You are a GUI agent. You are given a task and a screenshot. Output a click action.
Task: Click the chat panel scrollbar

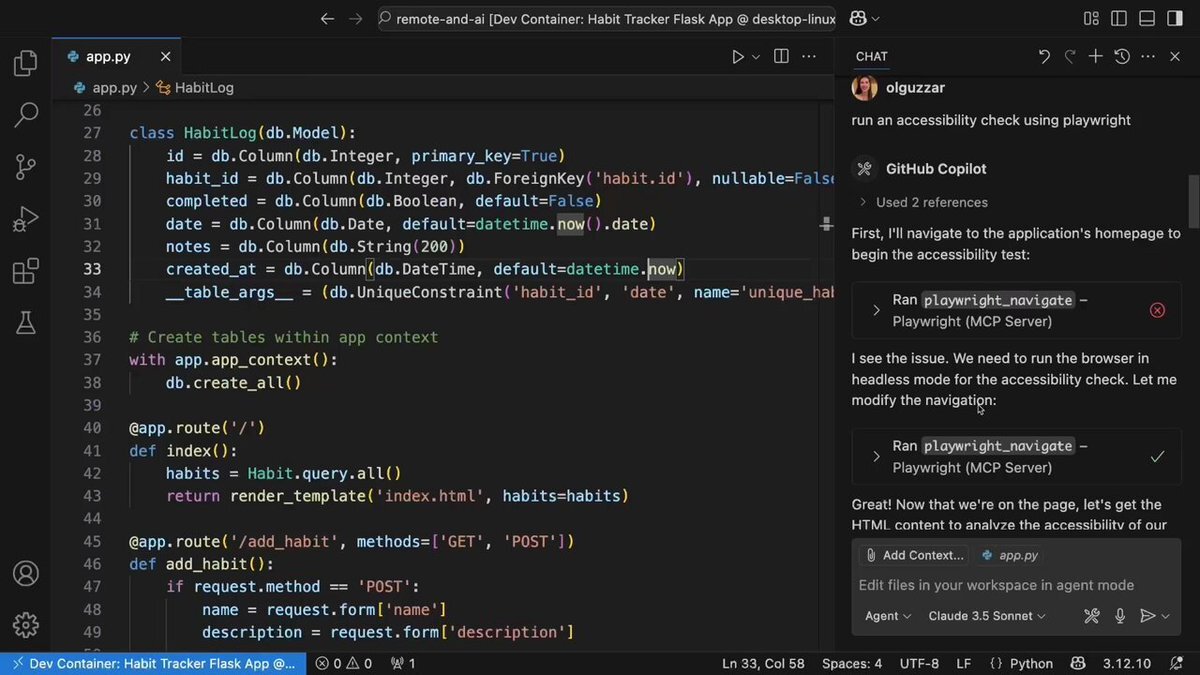tap(1193, 201)
